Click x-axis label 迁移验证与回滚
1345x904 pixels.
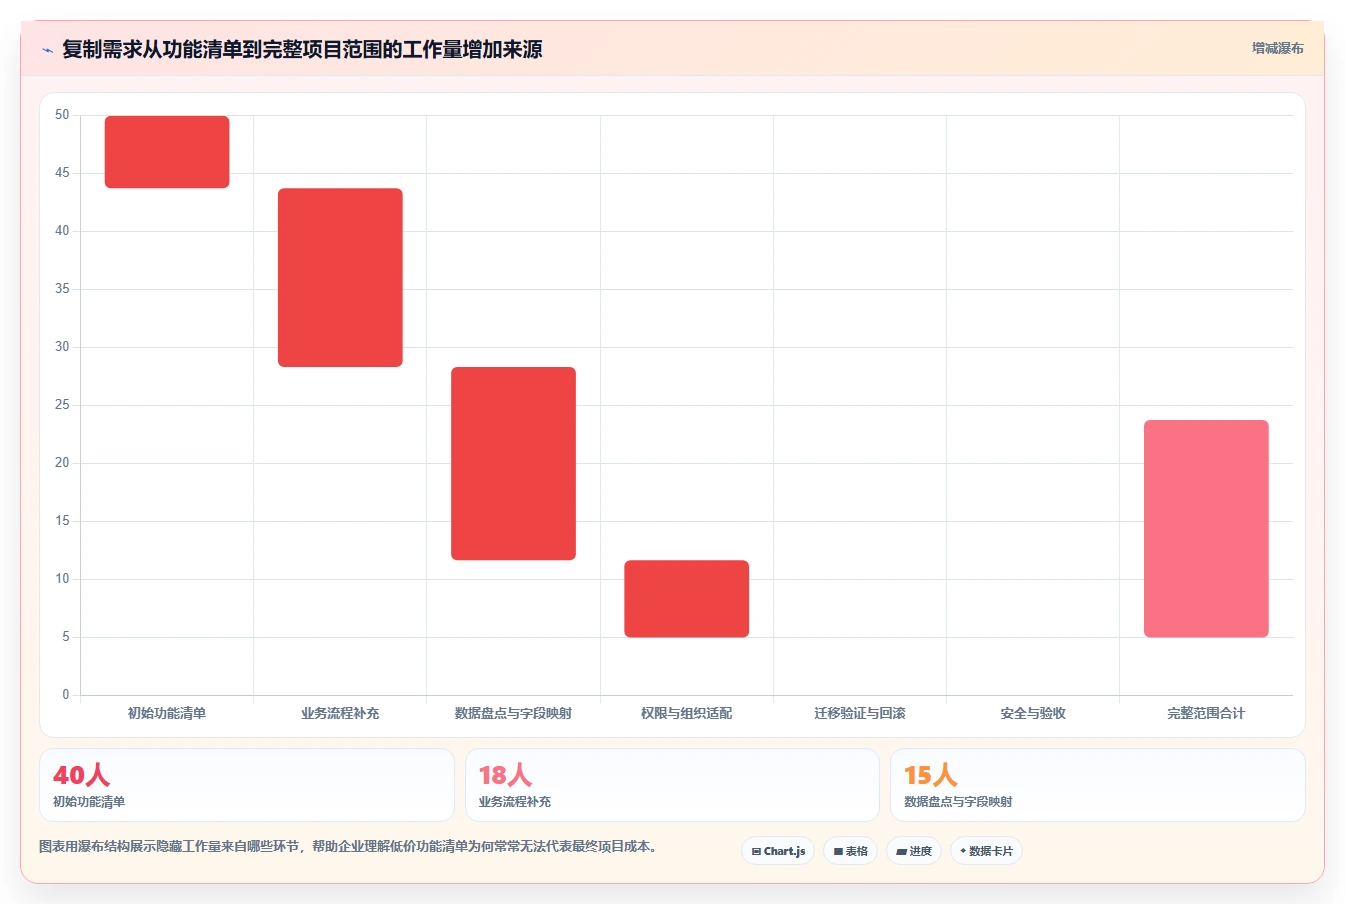[860, 713]
